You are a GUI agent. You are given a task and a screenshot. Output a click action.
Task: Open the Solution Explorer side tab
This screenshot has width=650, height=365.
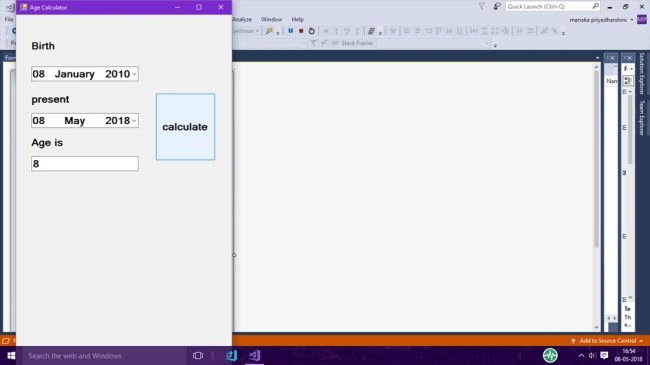click(642, 73)
